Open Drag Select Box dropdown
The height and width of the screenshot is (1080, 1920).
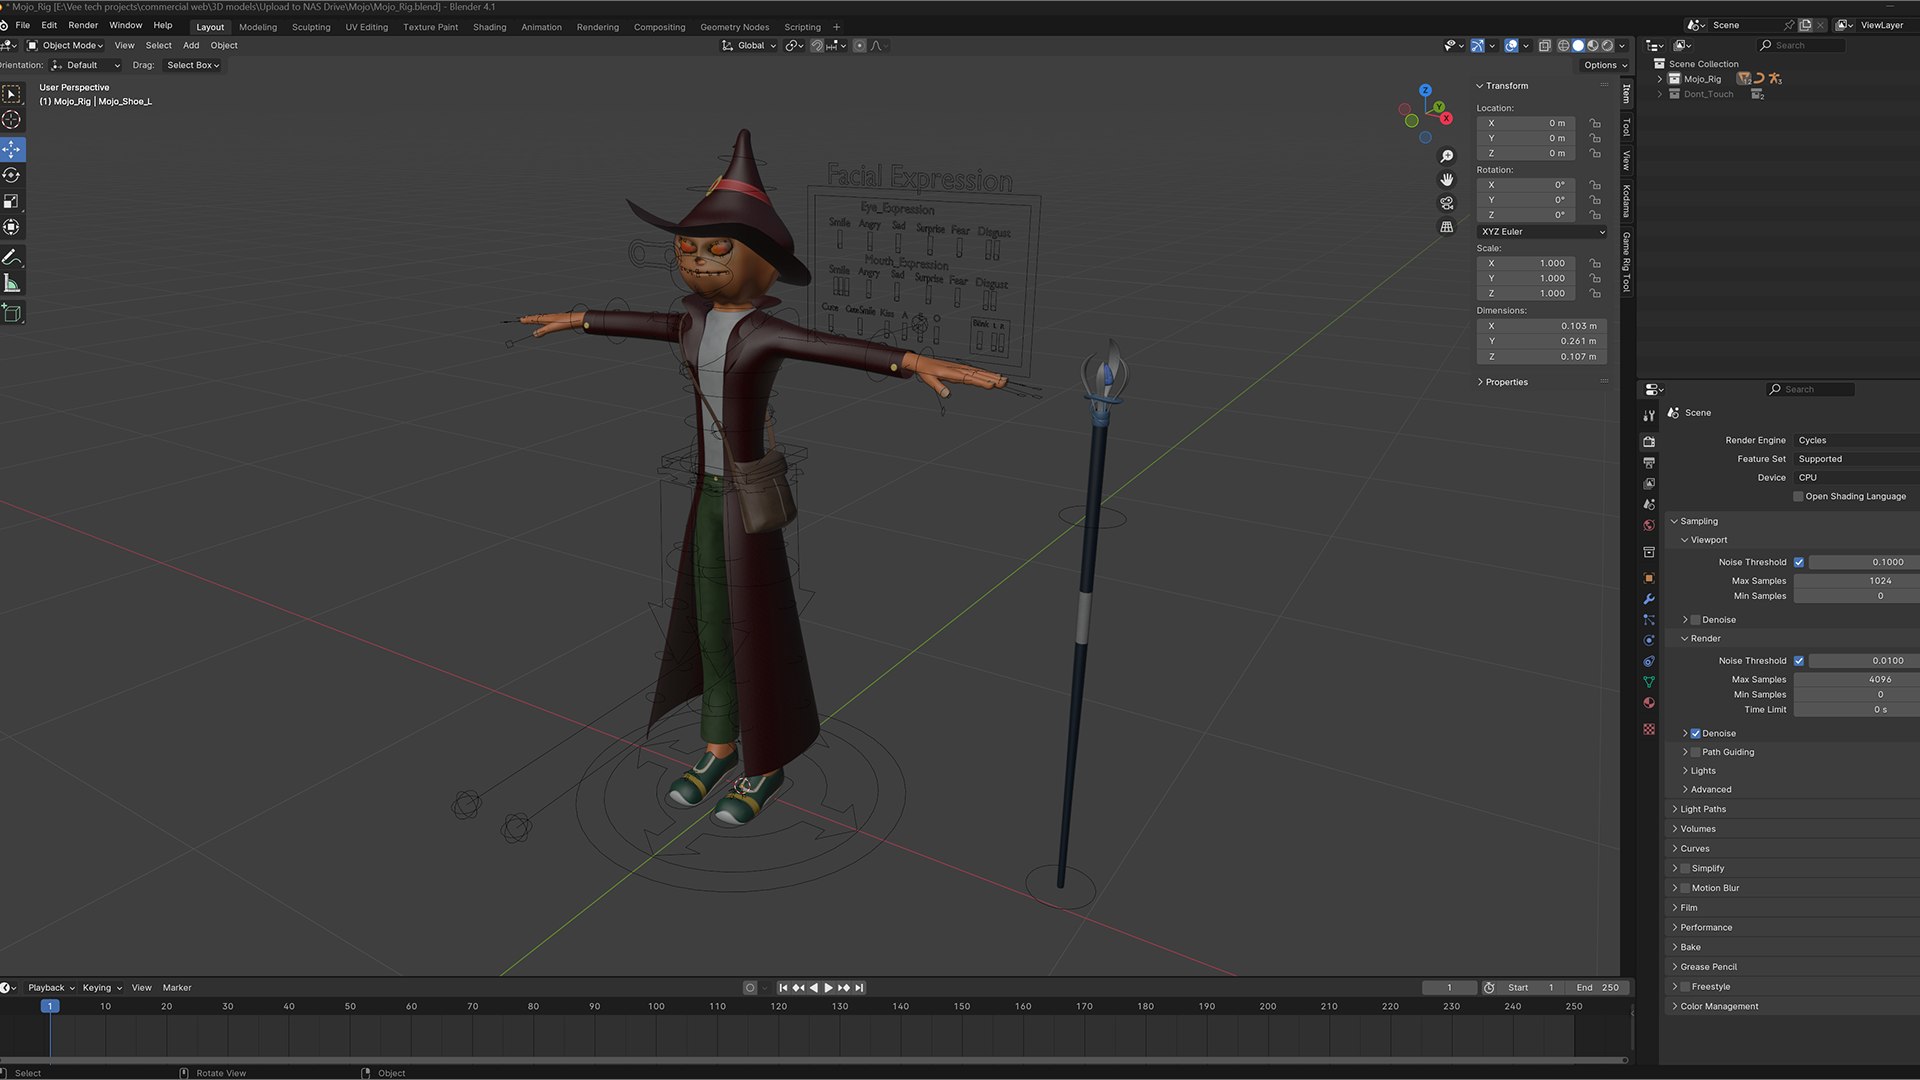click(x=193, y=66)
